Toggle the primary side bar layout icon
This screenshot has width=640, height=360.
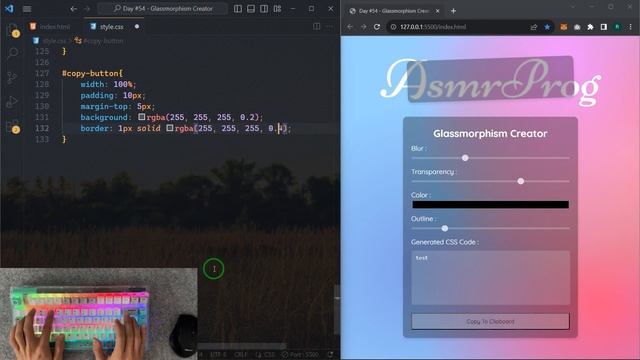(x=238, y=9)
